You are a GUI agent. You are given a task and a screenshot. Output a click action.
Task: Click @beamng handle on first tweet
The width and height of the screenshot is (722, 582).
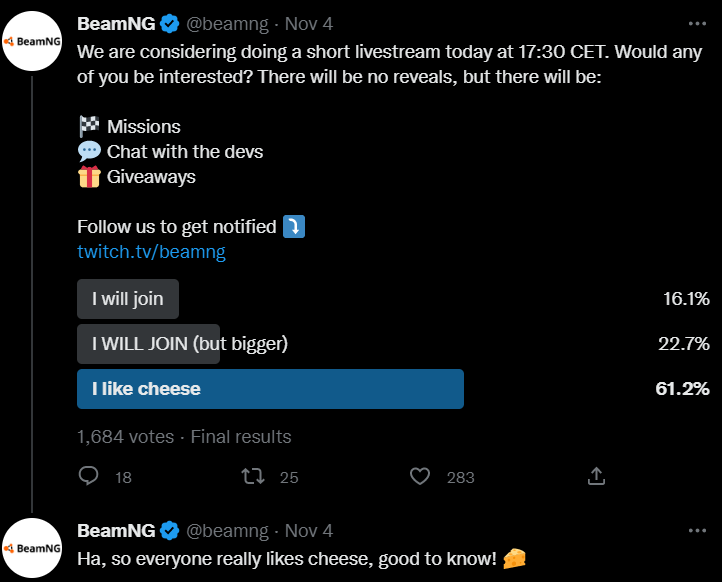[x=227, y=24]
